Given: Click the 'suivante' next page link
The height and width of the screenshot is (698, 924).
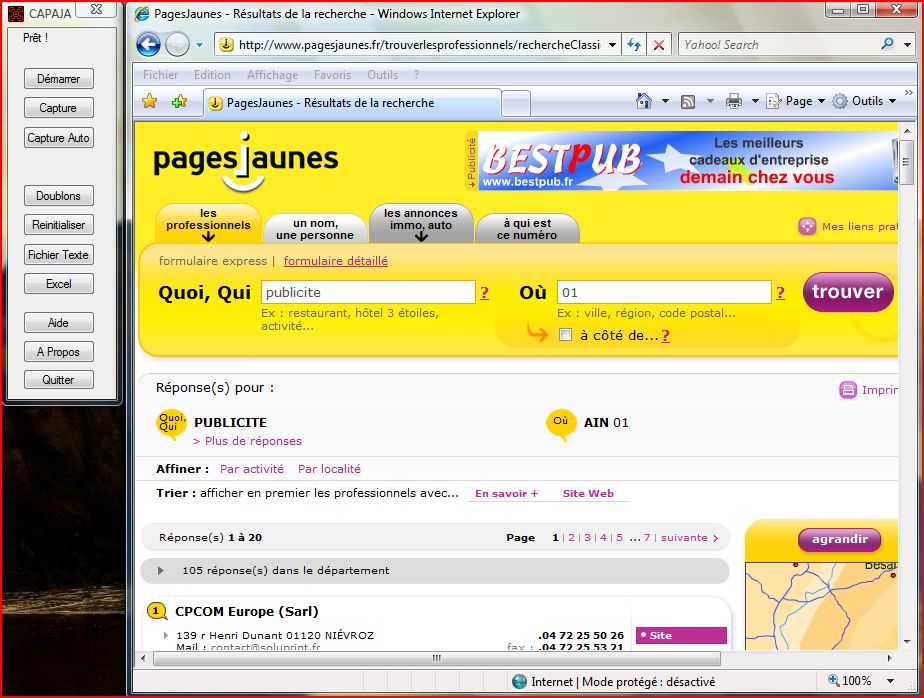Looking at the screenshot, I should [x=689, y=538].
